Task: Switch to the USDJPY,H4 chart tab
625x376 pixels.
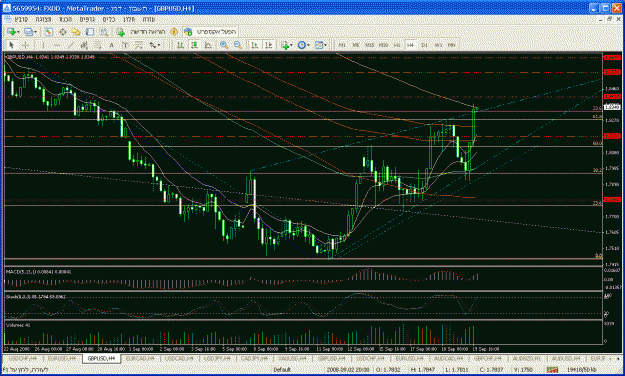Action: (216, 358)
